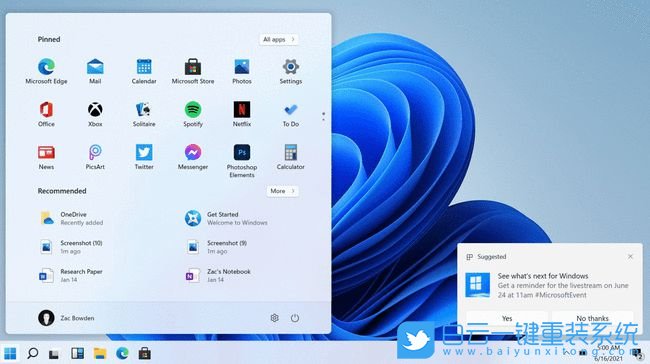Screen dimensions: 650x364
Task: Open the News app
Action: tap(46, 156)
